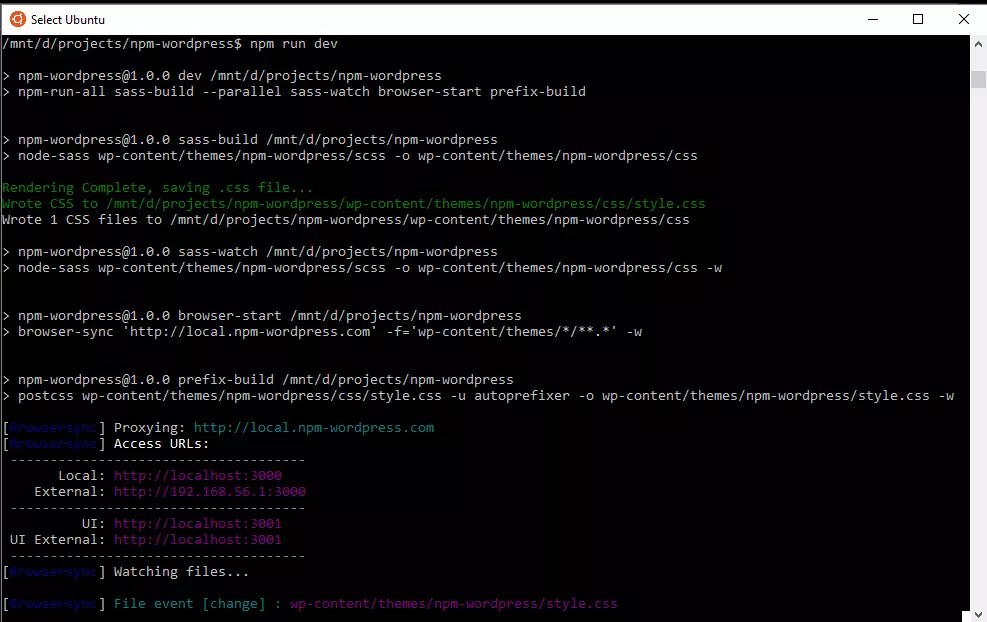This screenshot has width=987, height=622.
Task: Click the External URL http://192.168.56.1:3000
Action: tap(210, 492)
